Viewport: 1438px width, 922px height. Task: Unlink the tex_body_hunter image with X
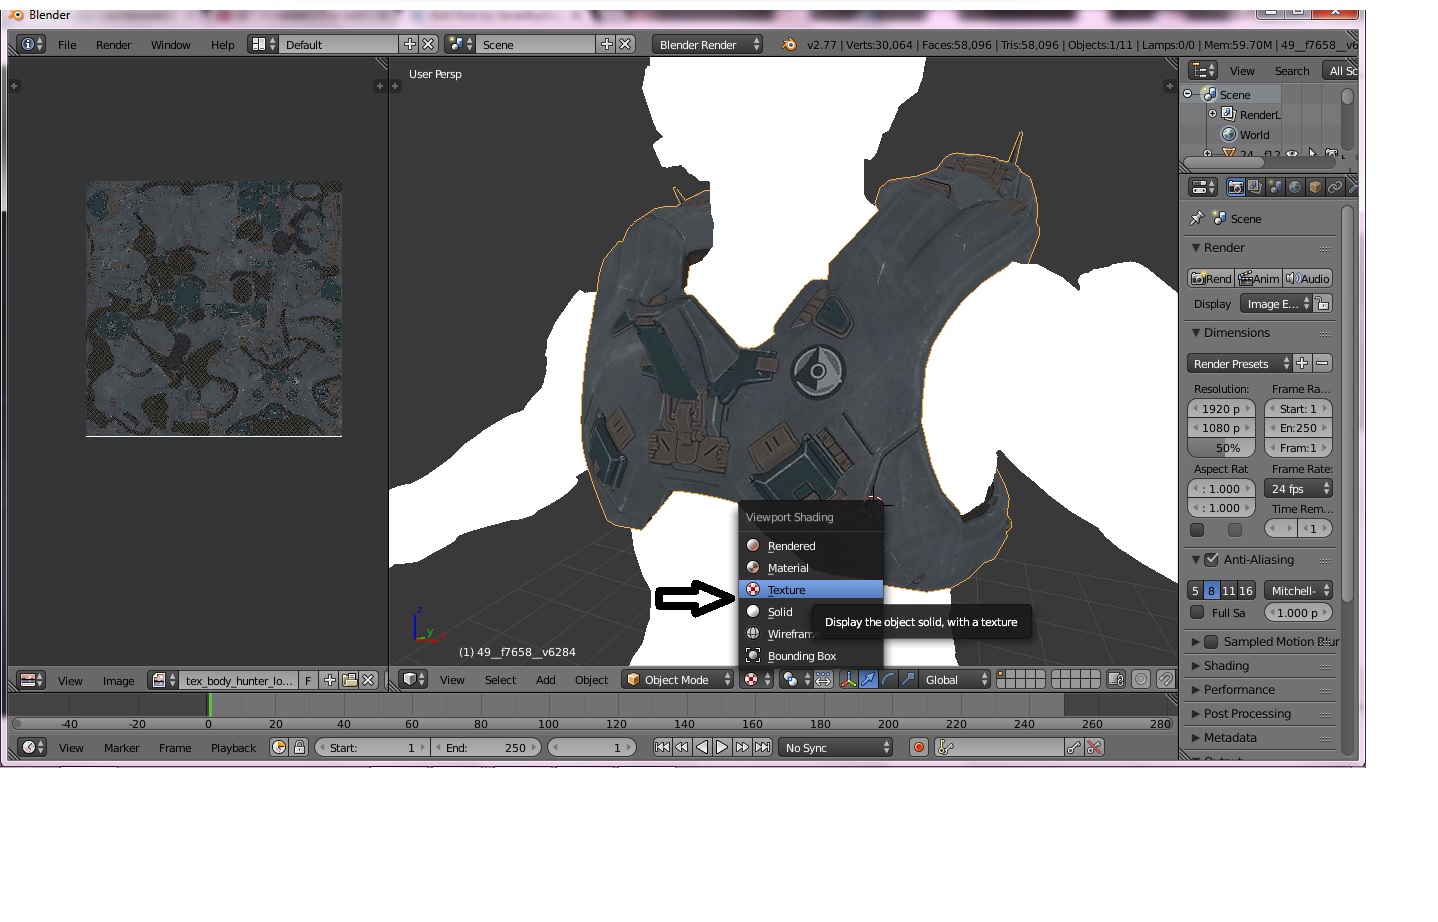click(368, 680)
